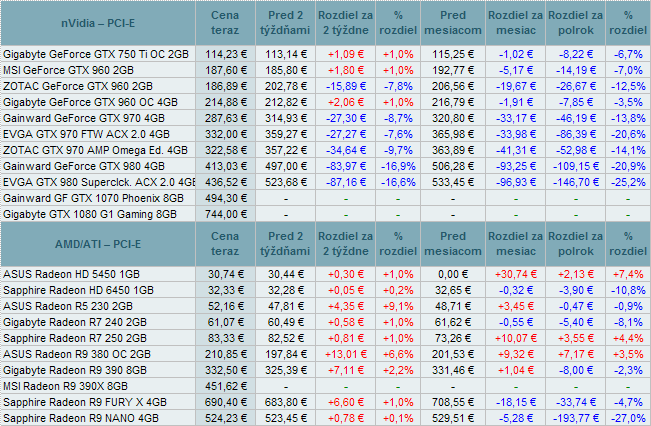This screenshot has width=651, height=426.
Task: Select EVGA GTX 970 FTW ACX 2.0 4GB
Action: tap(86, 134)
